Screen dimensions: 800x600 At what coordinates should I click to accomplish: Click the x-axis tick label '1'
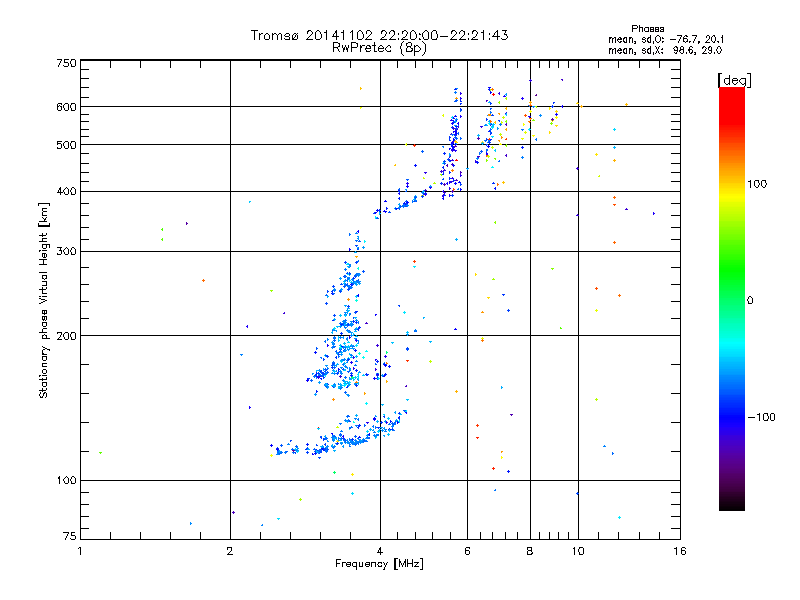tap(80, 551)
